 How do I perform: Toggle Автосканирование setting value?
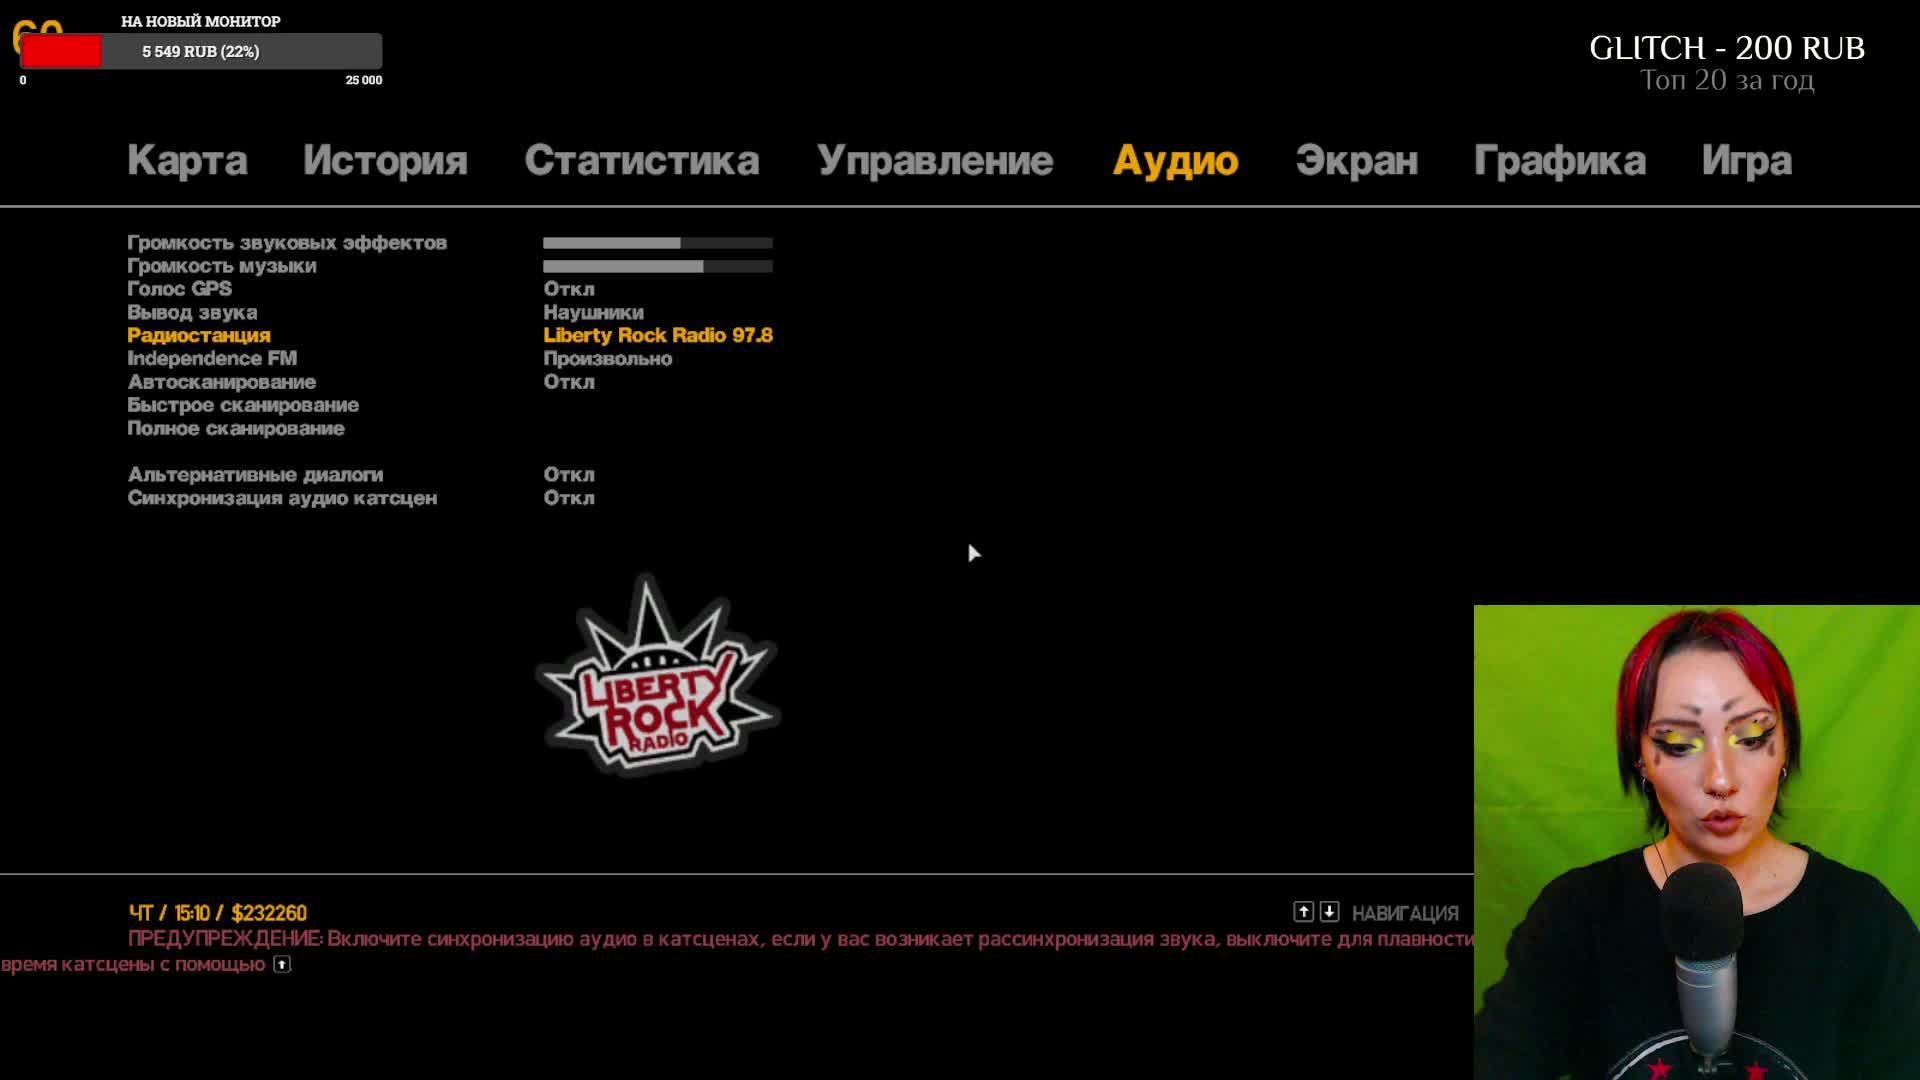point(568,382)
